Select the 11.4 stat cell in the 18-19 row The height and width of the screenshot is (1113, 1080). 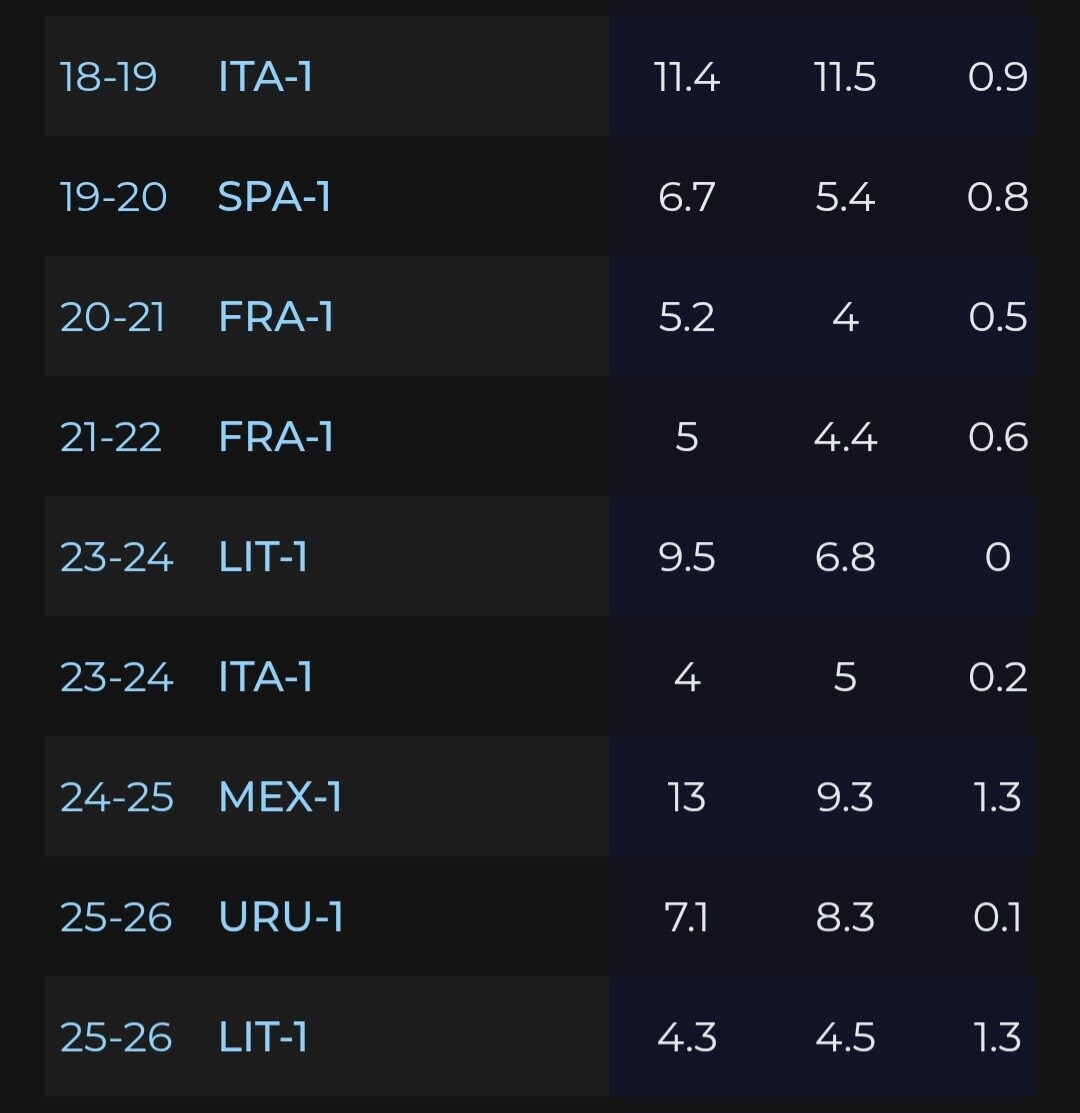[687, 77]
